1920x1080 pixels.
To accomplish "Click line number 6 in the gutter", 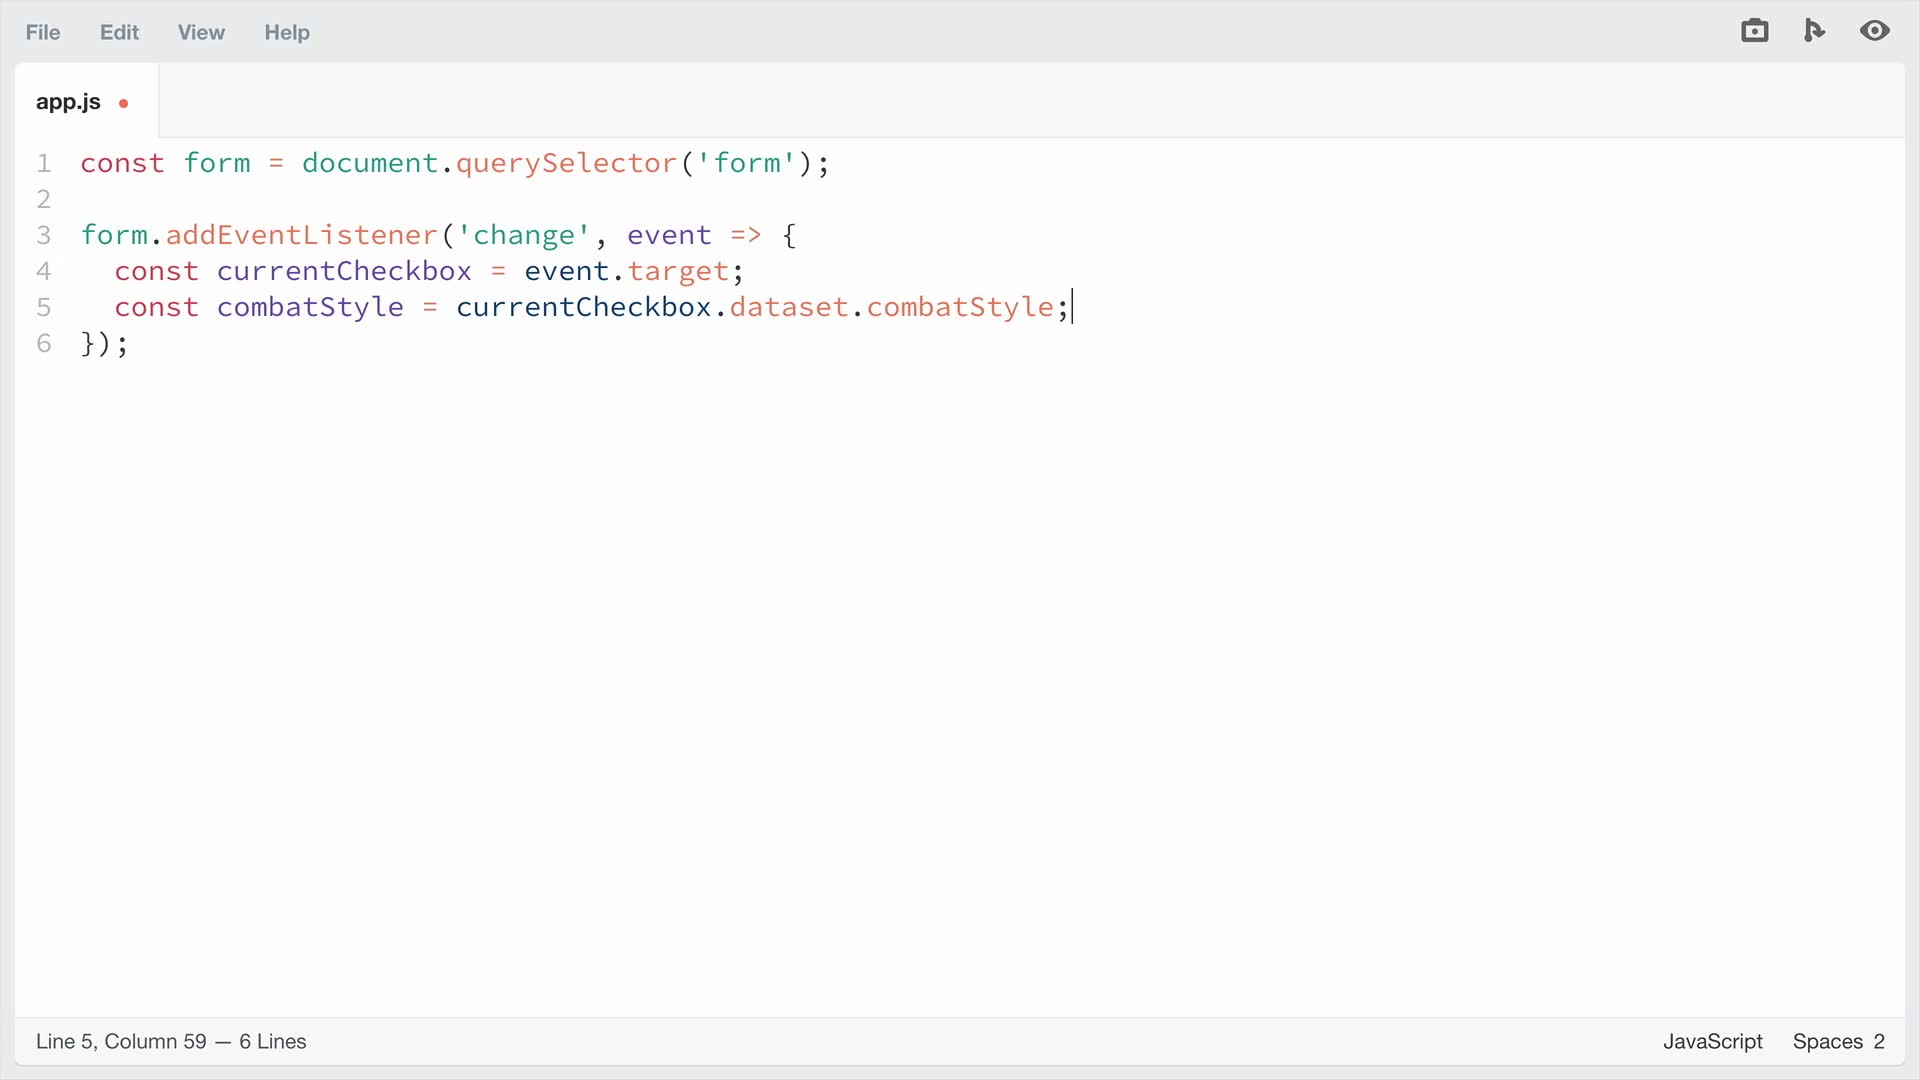I will point(44,343).
